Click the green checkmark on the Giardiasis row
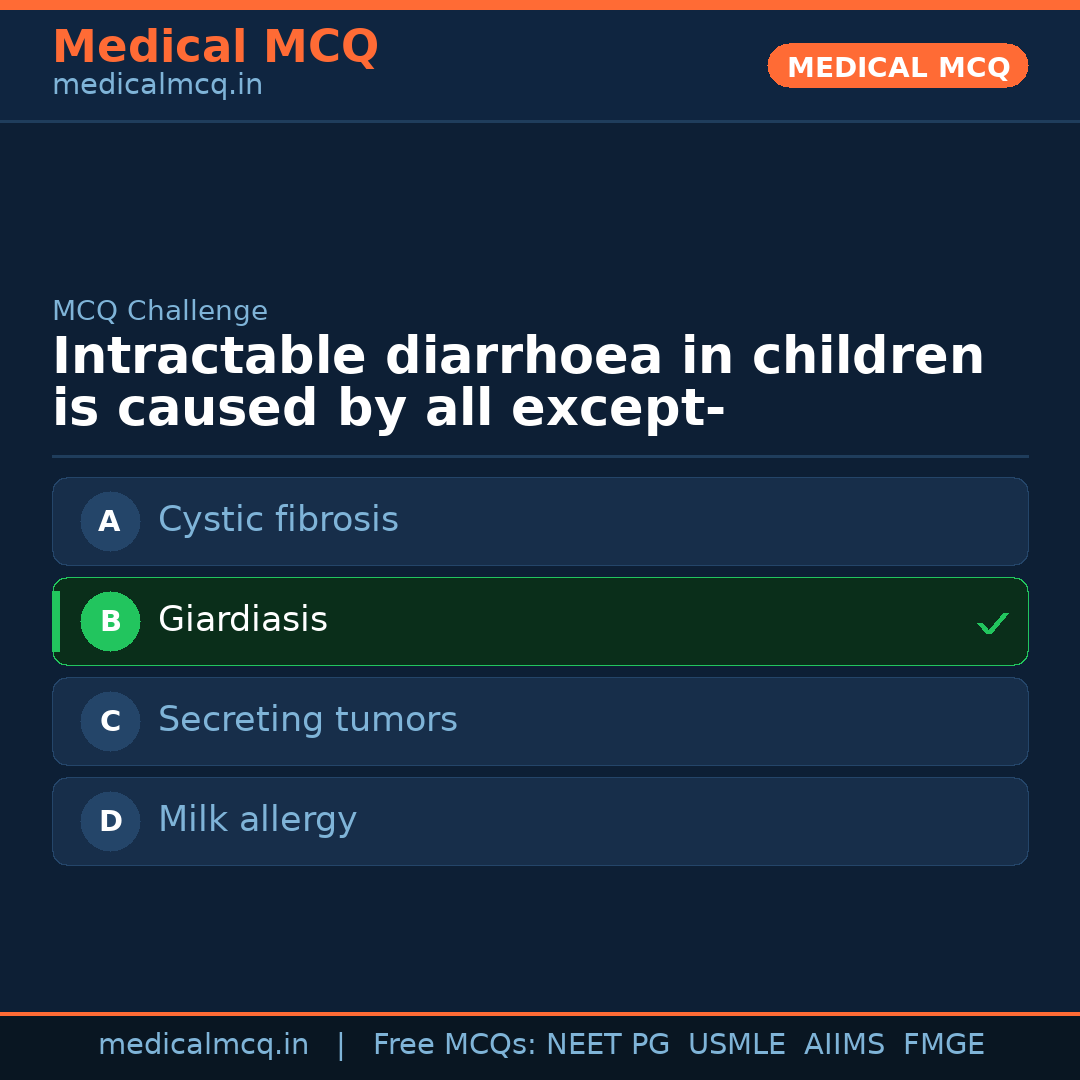 pyautogui.click(x=992, y=623)
